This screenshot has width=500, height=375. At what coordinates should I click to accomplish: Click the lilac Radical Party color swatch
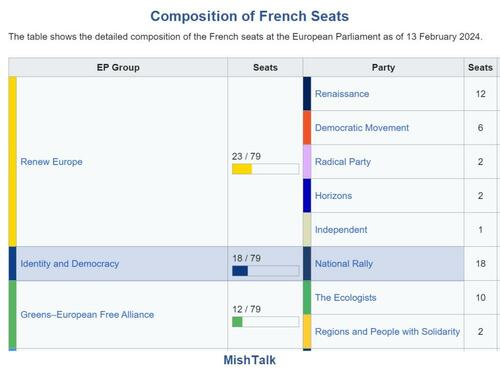(307, 162)
